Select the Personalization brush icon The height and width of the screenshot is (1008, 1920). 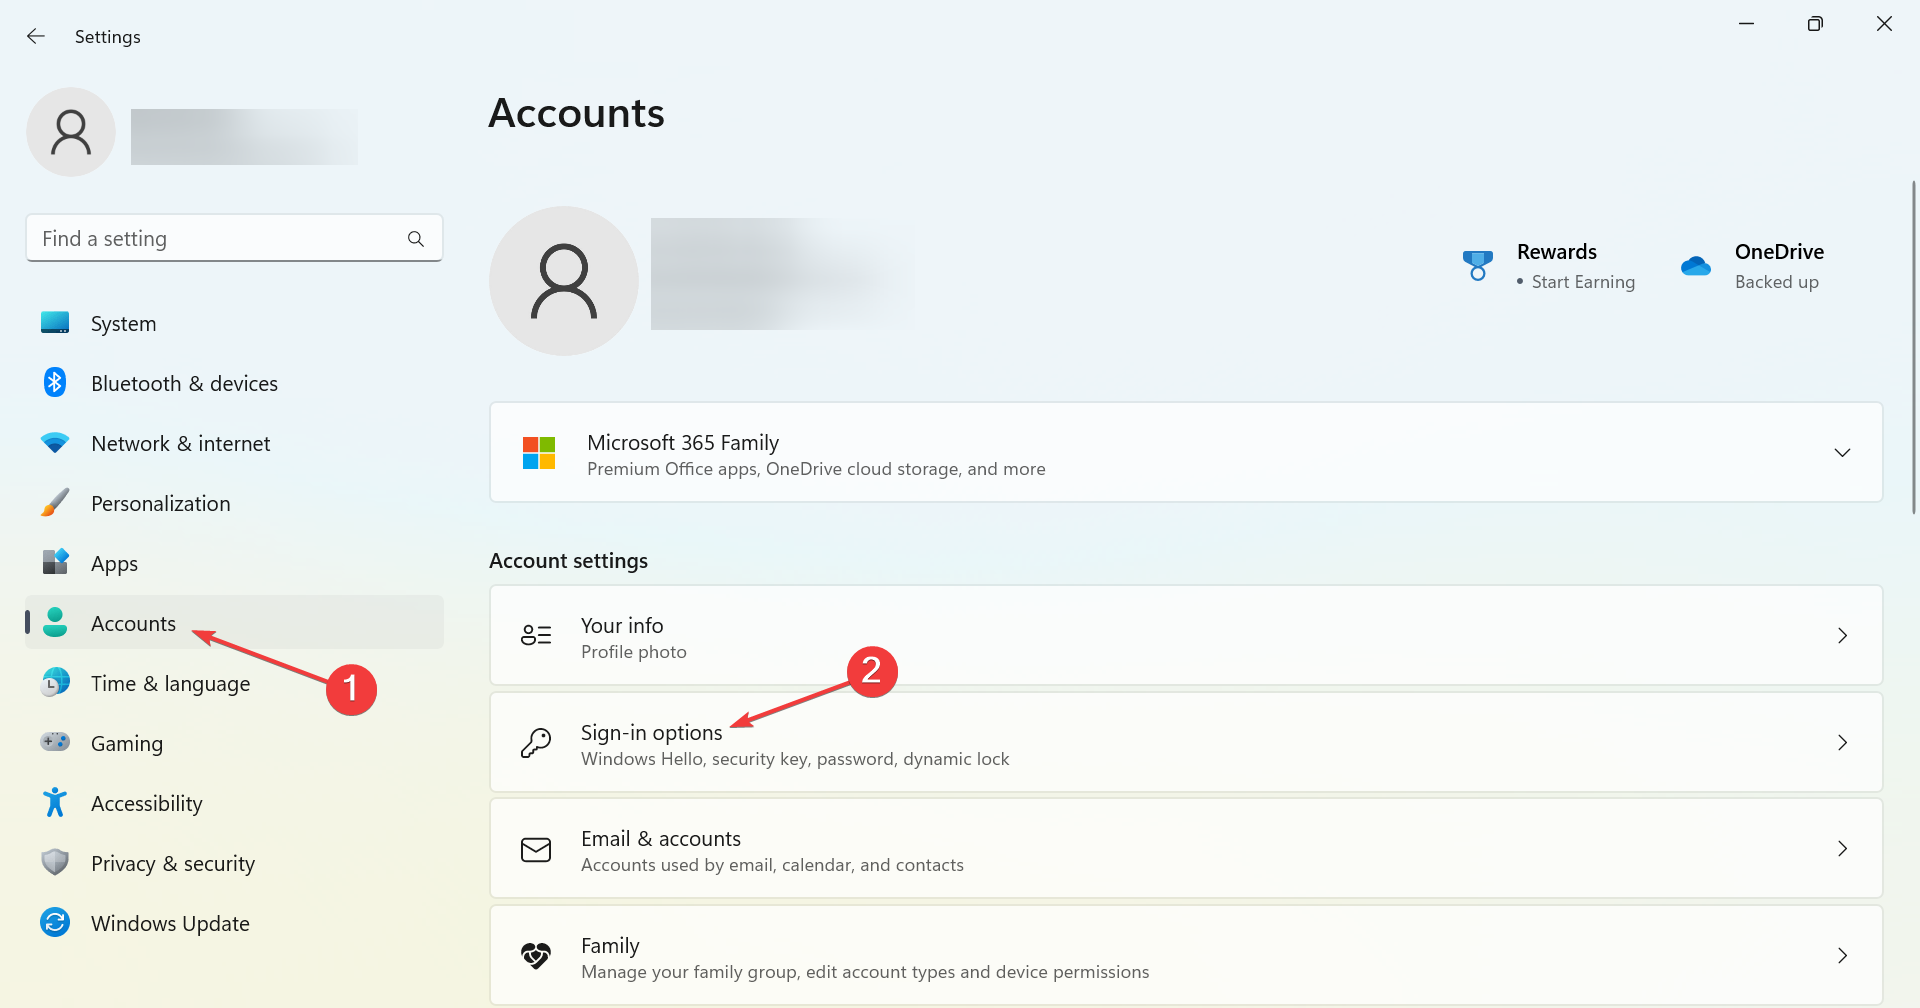coord(55,502)
